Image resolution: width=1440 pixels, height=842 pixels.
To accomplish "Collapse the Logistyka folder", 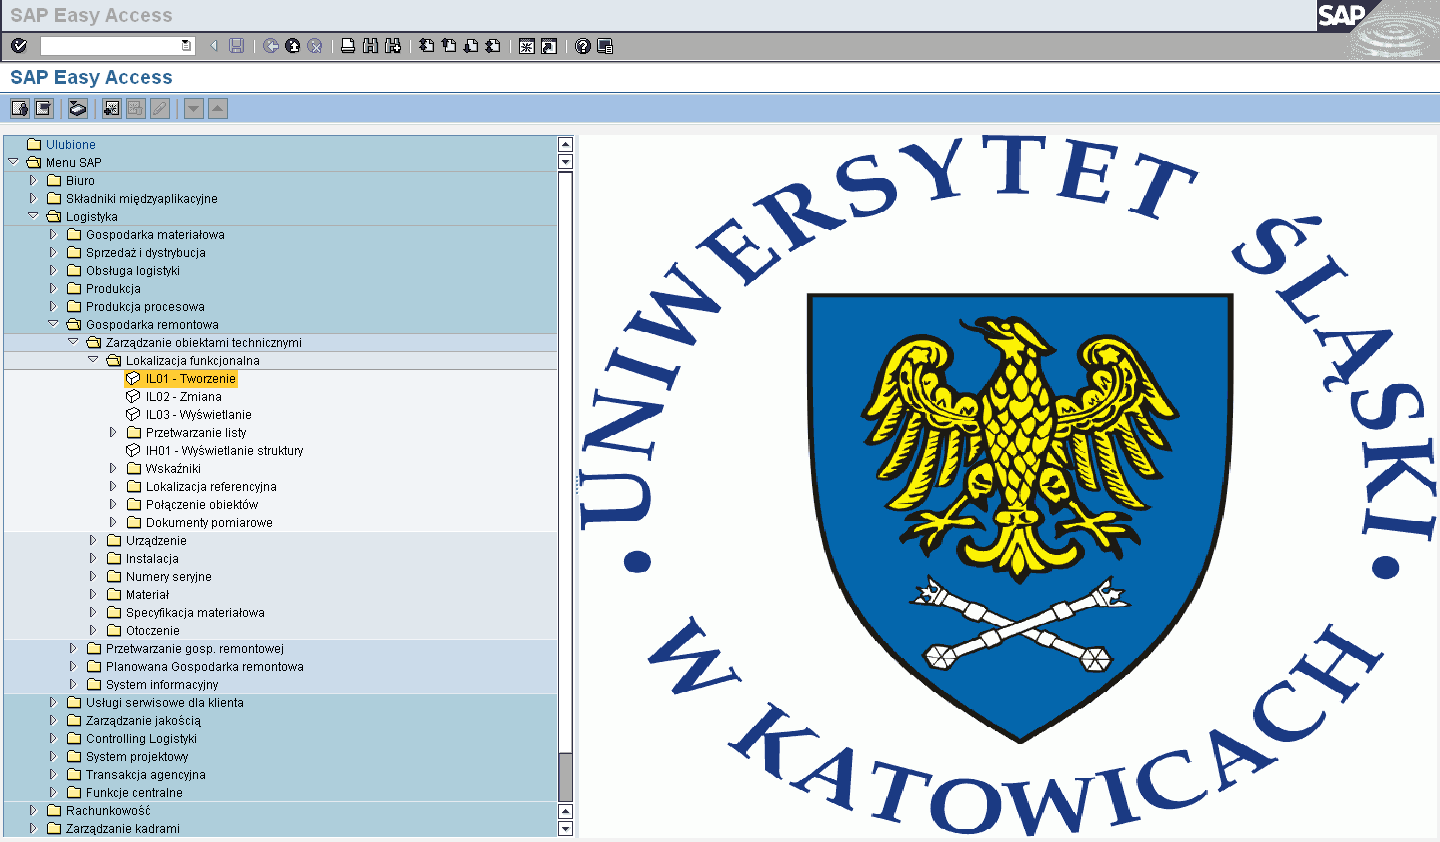I will [x=33, y=216].
